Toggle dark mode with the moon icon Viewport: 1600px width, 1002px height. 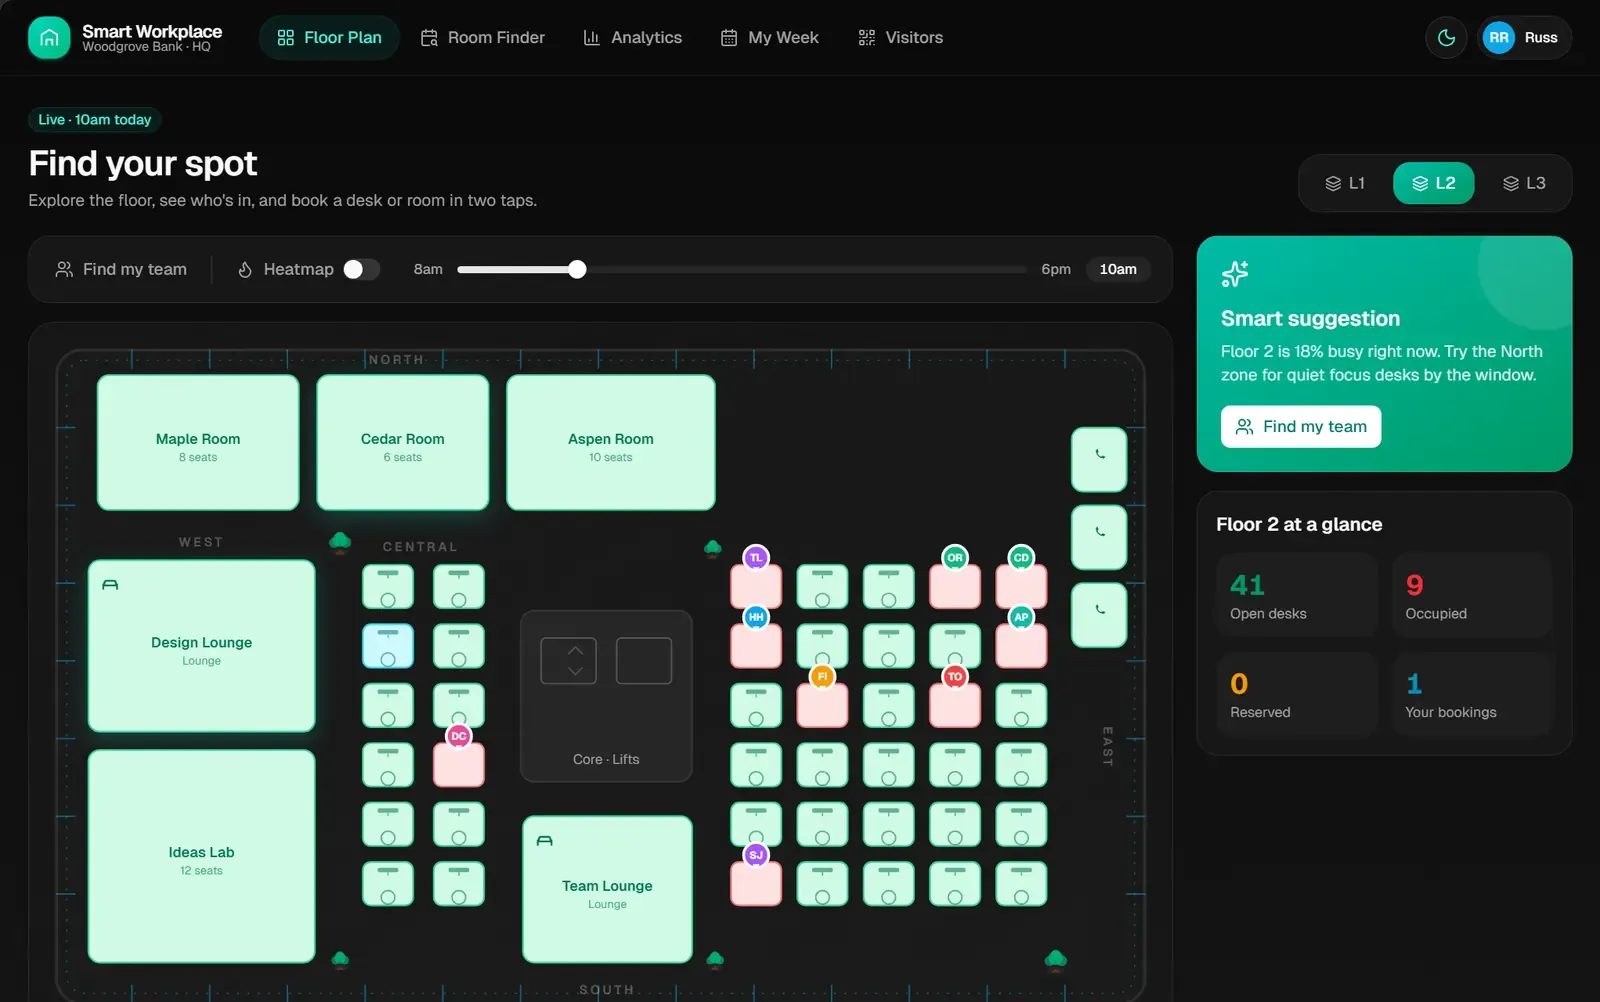tap(1446, 38)
